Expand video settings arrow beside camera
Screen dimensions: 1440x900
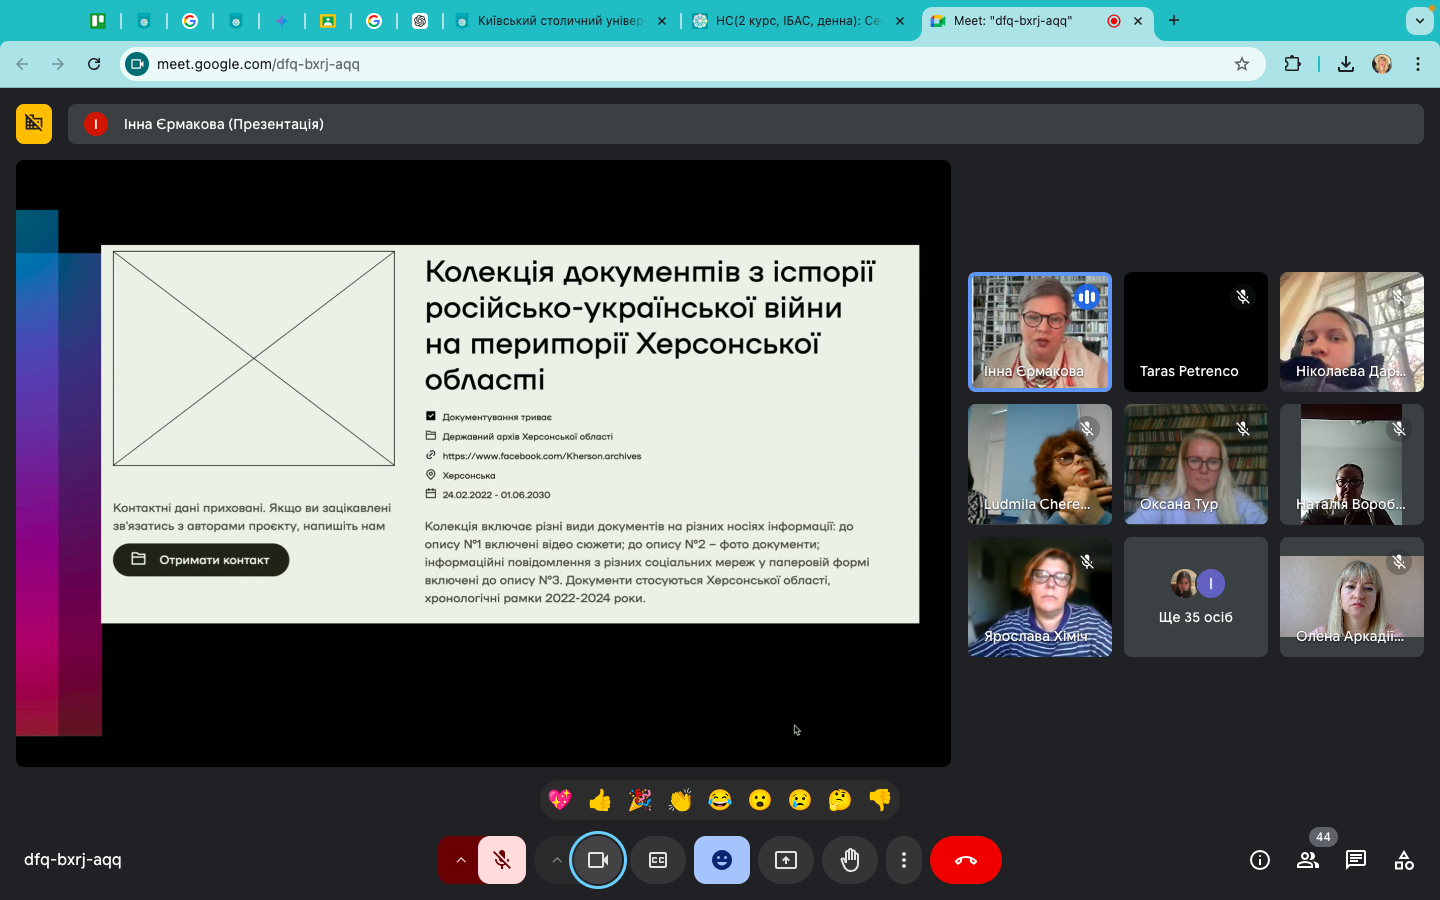point(556,860)
